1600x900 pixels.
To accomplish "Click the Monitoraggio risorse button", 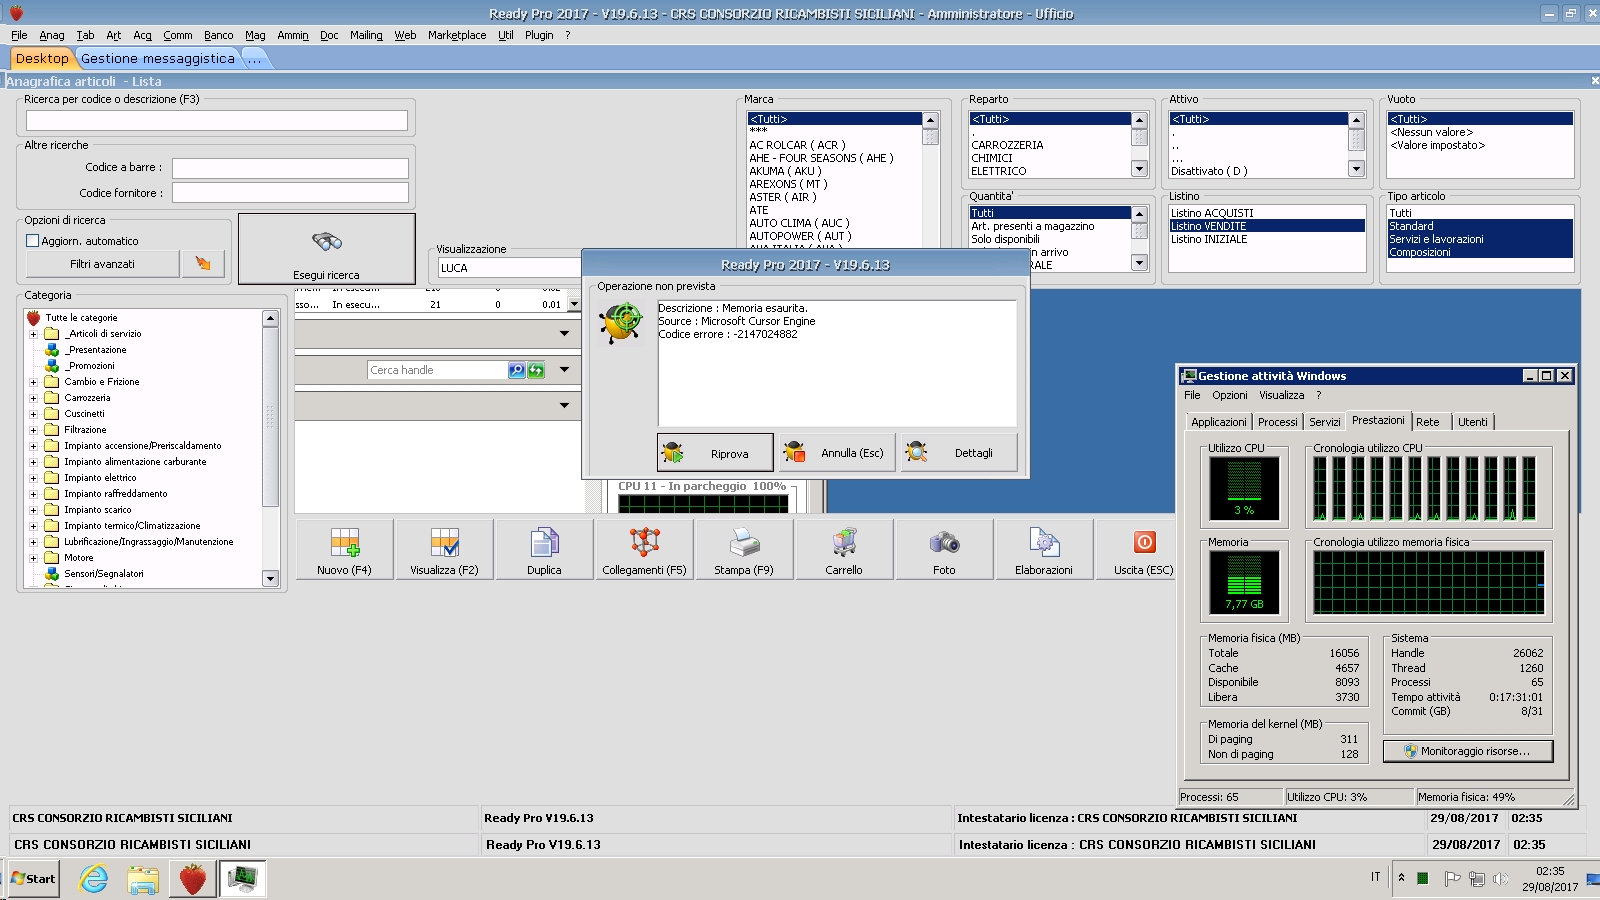I will pyautogui.click(x=1468, y=751).
